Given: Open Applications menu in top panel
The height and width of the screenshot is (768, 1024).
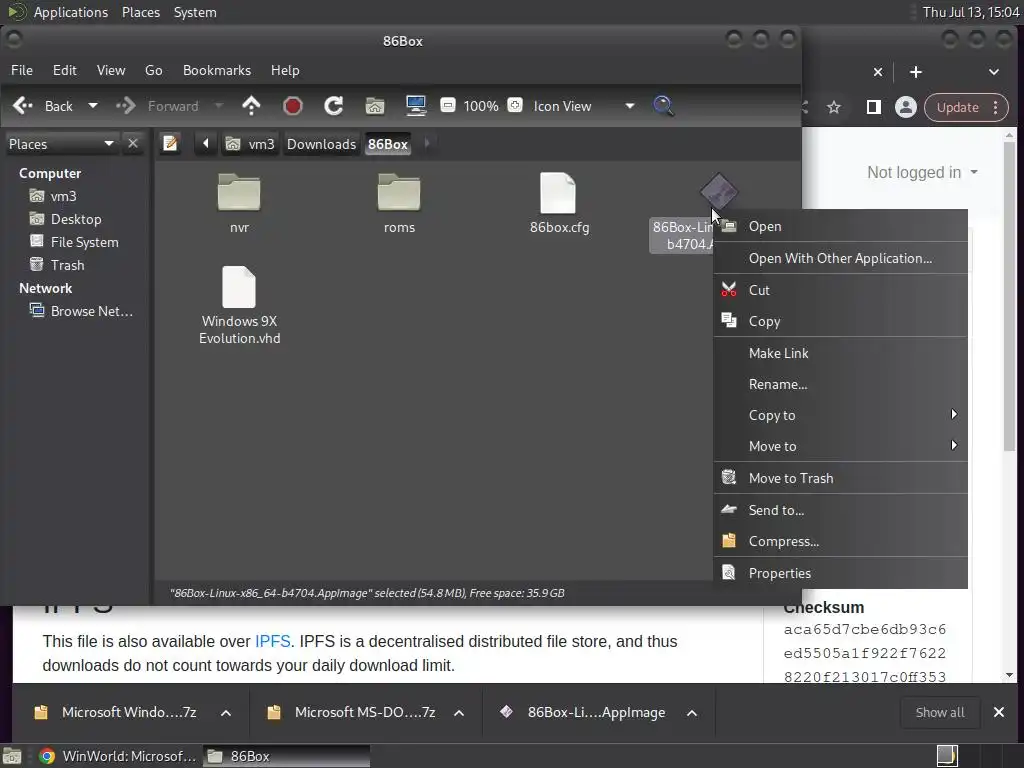Looking at the screenshot, I should click(71, 12).
